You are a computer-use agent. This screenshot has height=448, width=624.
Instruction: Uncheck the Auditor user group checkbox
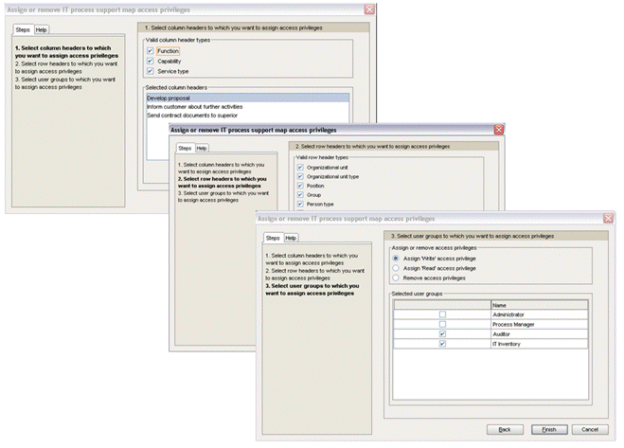(x=442, y=334)
